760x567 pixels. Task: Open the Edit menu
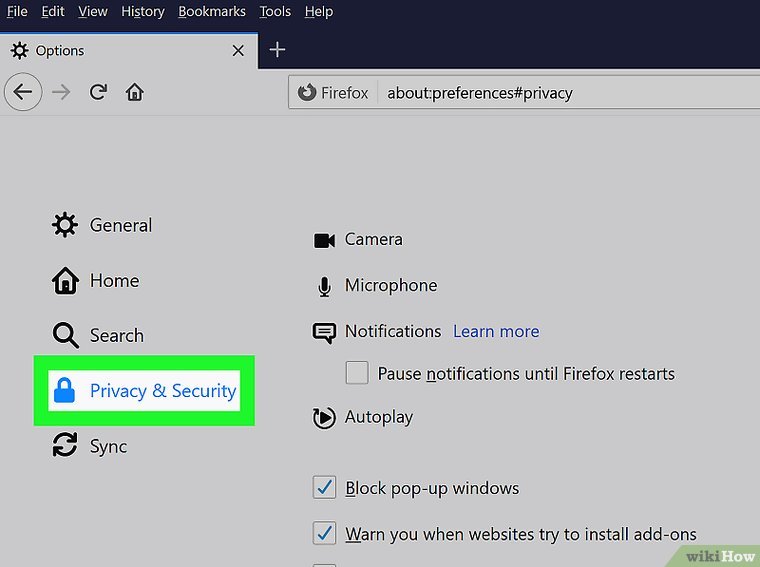click(53, 11)
